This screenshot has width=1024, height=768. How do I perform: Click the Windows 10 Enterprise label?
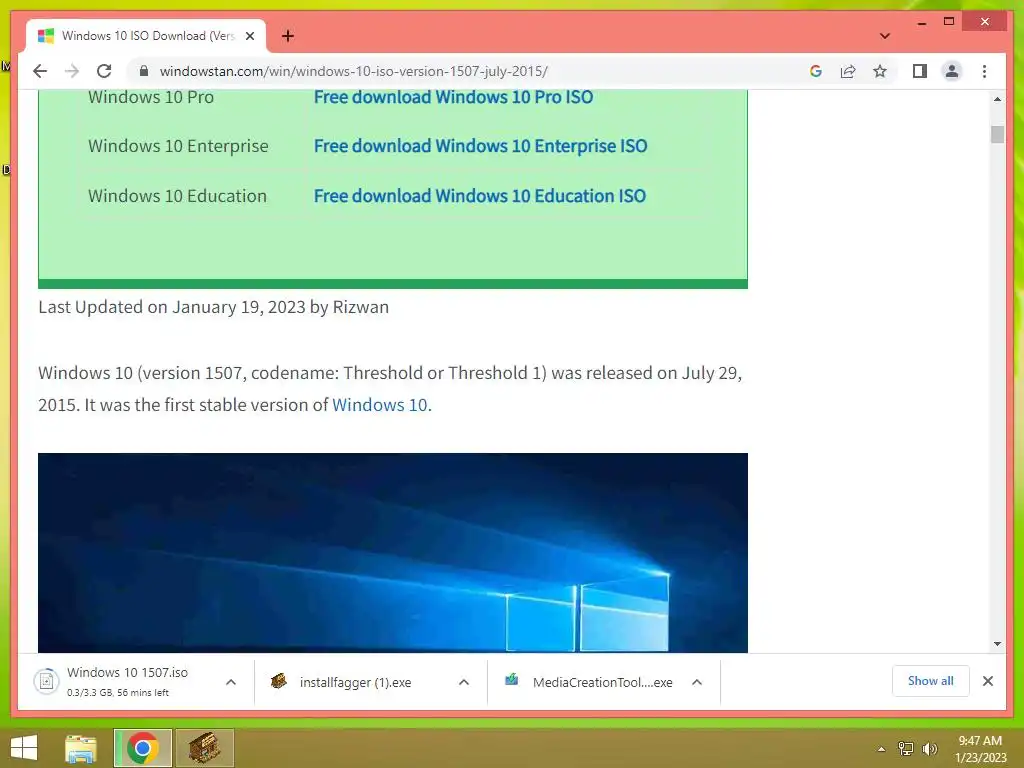[x=178, y=146]
